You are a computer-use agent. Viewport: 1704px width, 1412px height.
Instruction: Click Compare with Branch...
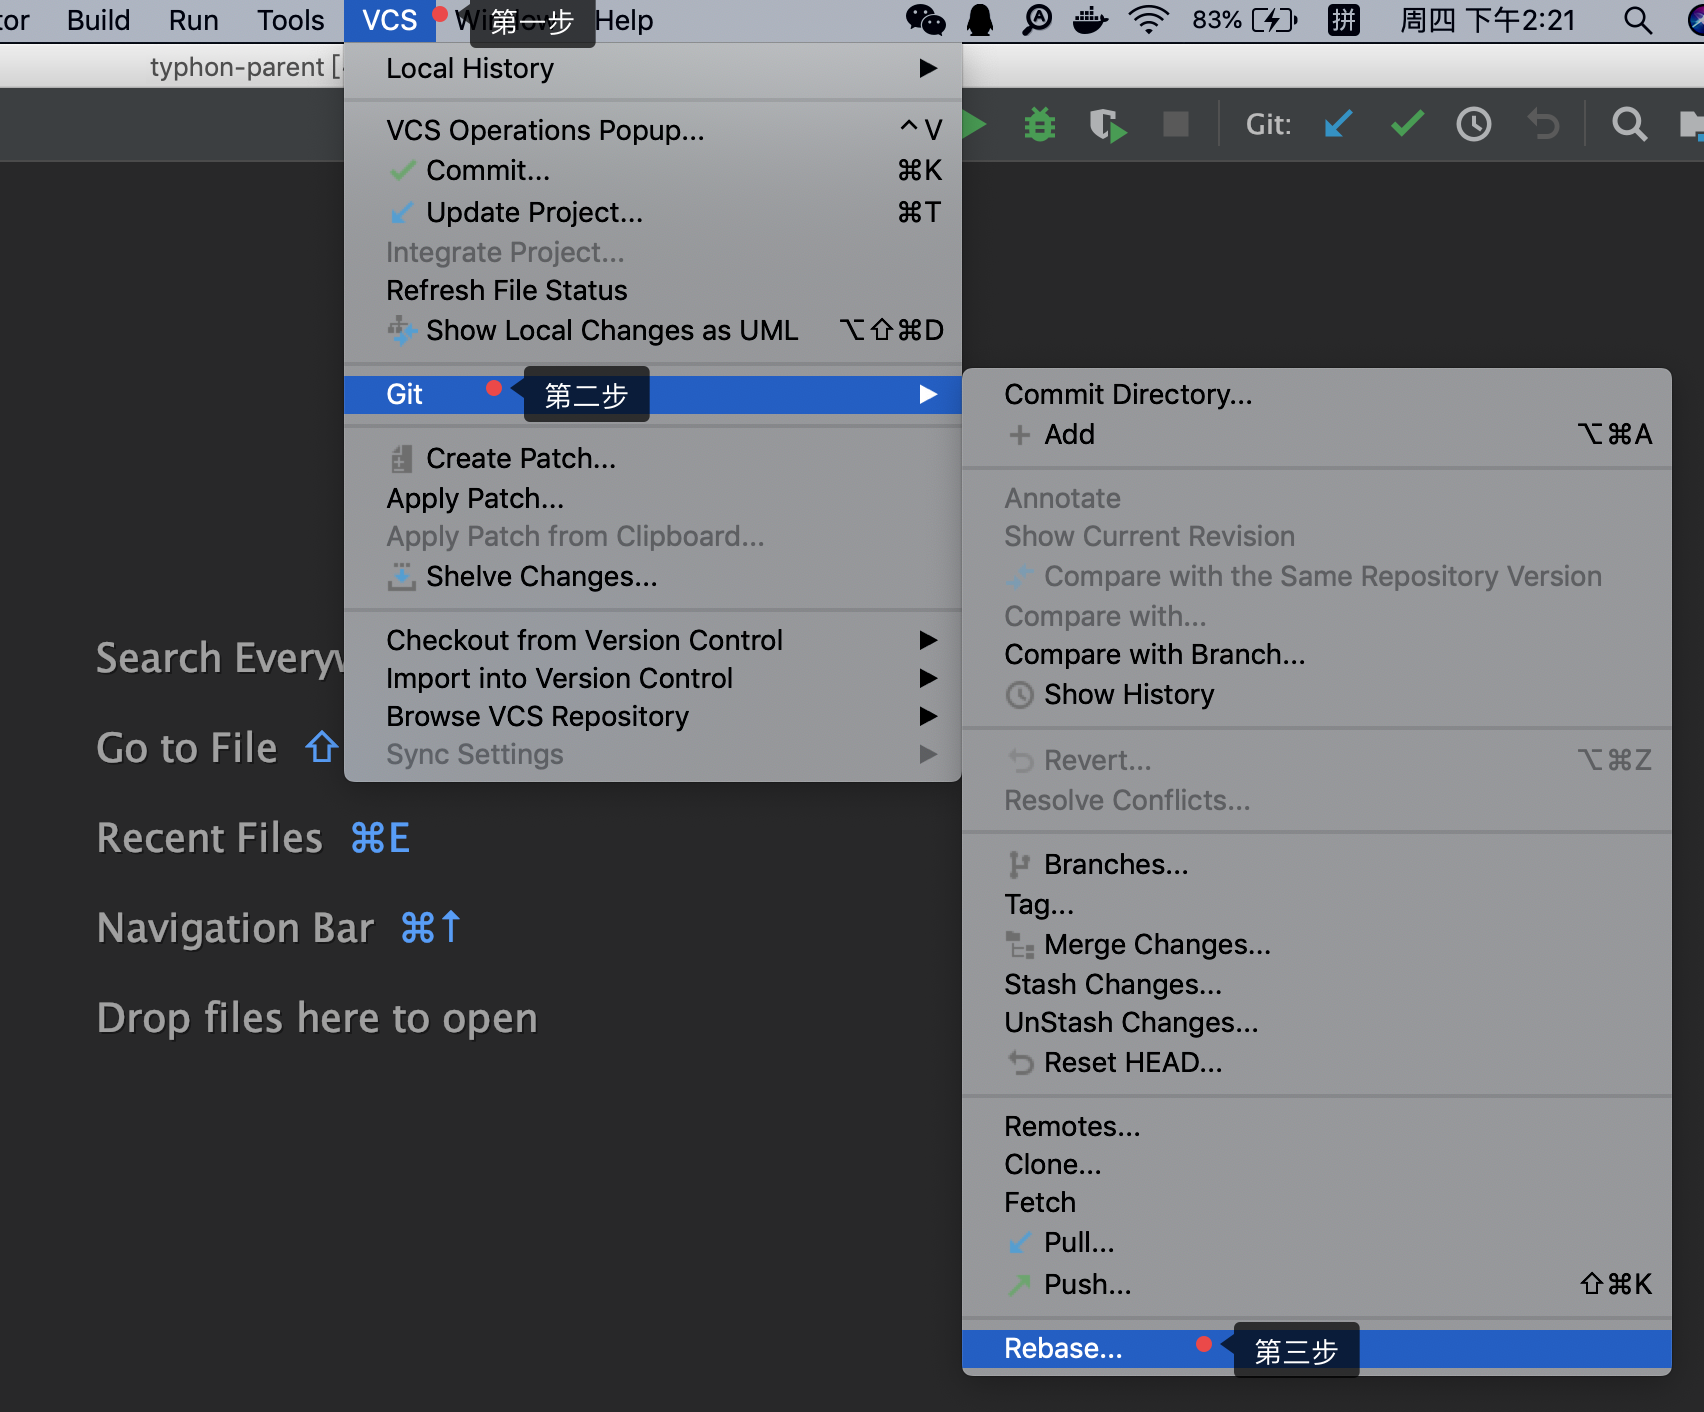(1317, 654)
